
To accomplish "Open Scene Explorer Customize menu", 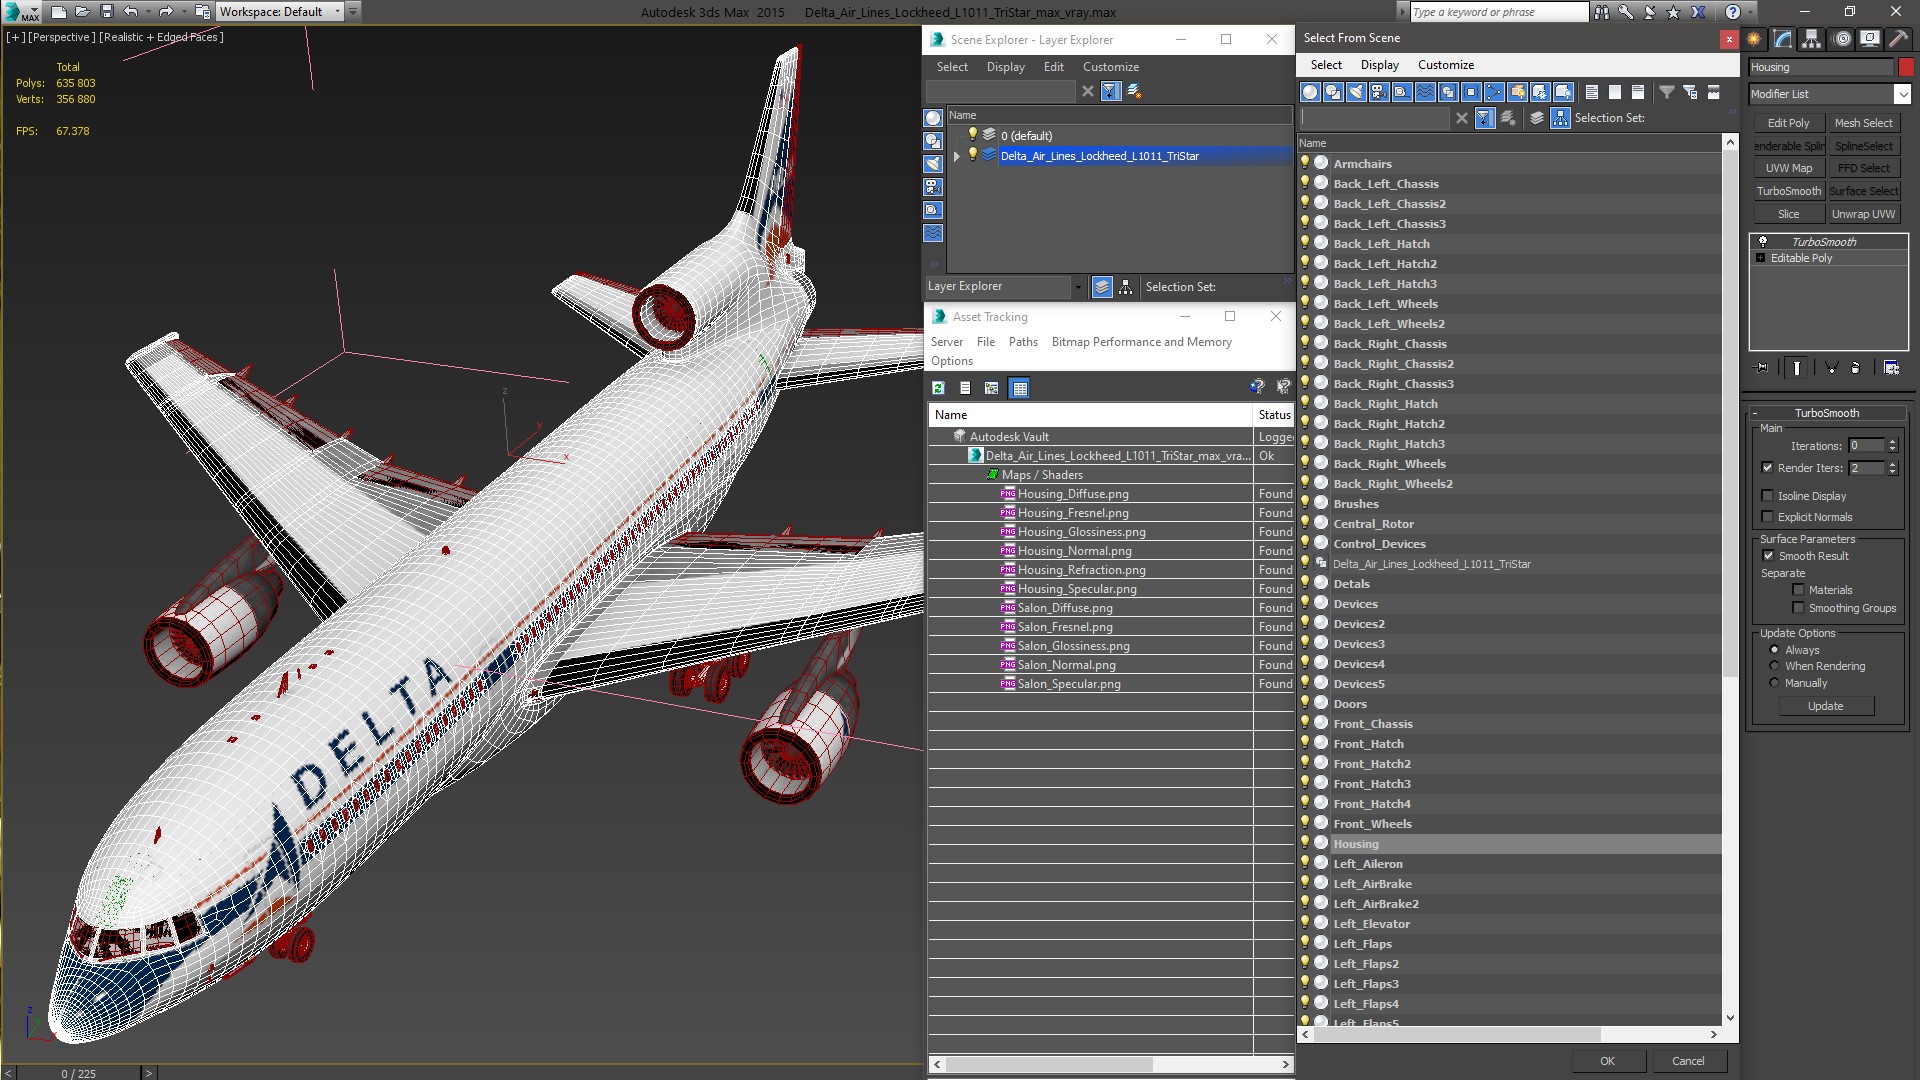I will pos(1110,67).
